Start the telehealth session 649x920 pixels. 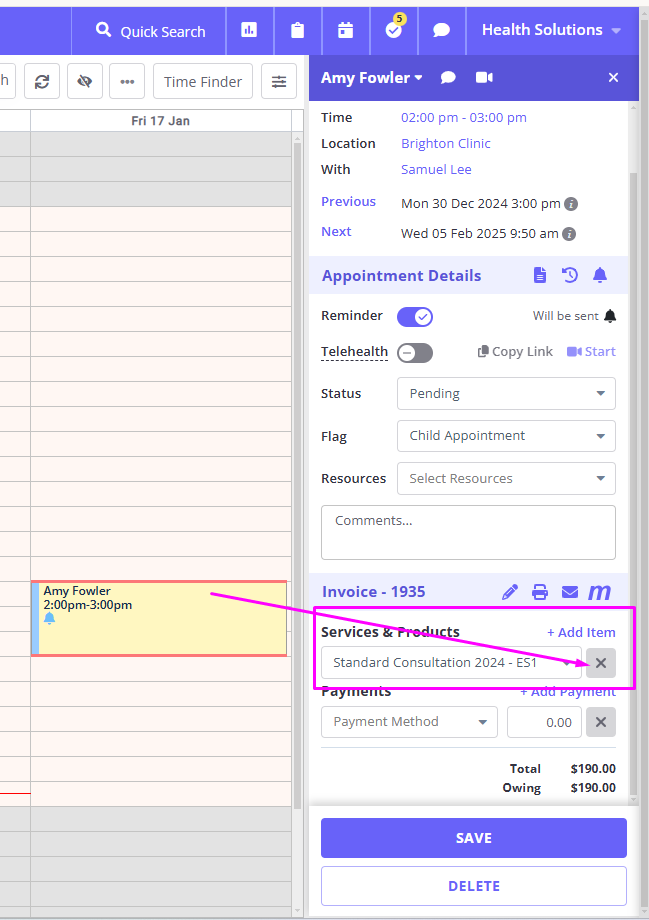[591, 351]
